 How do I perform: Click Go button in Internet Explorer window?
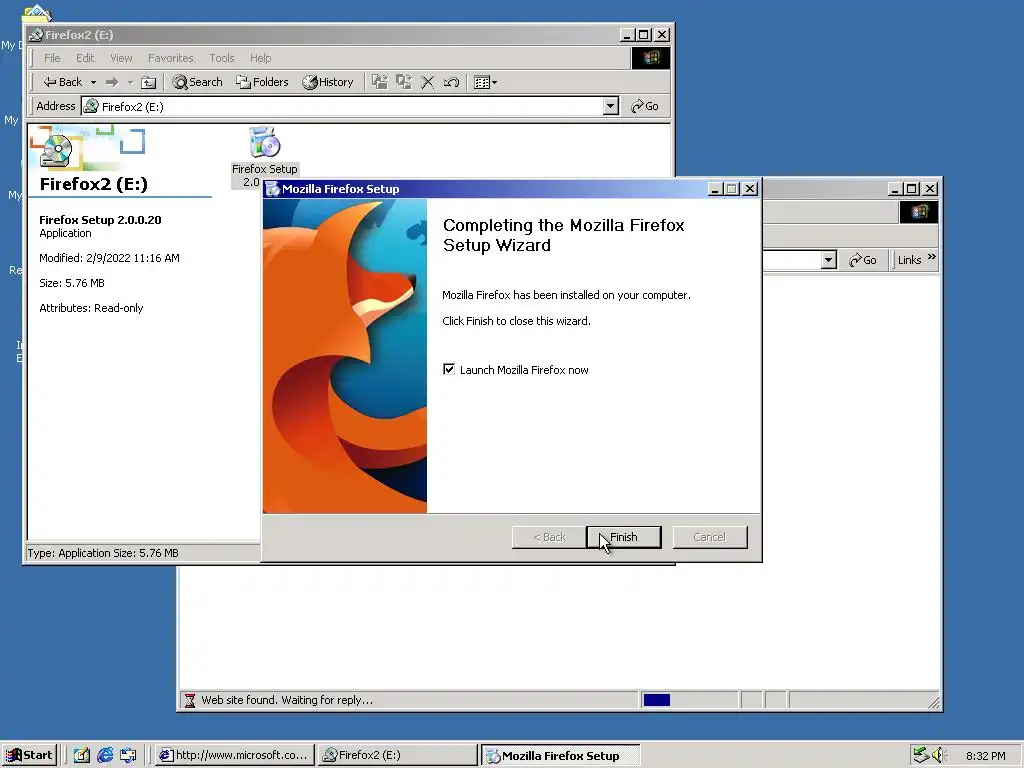[863, 260]
